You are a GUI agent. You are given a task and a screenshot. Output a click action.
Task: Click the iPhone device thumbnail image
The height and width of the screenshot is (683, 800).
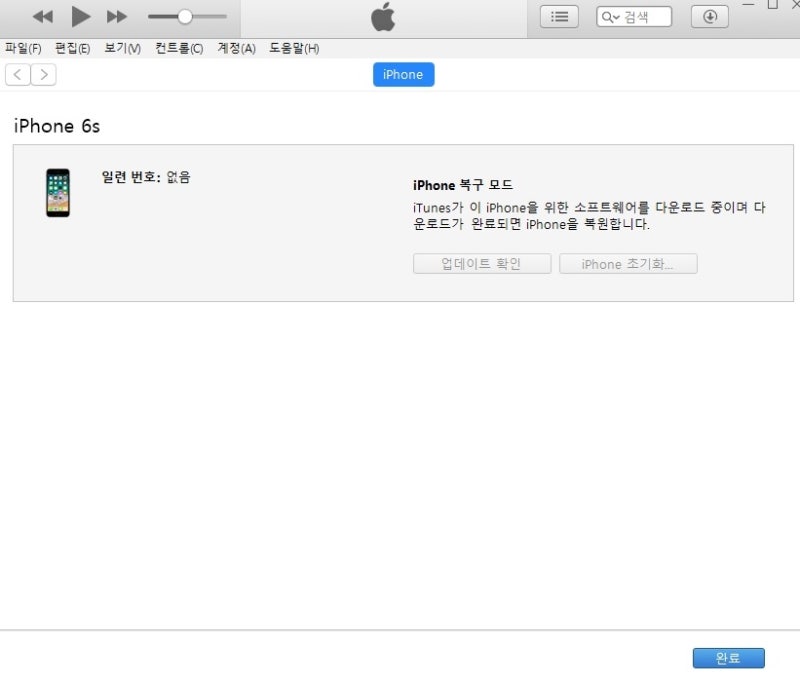point(58,193)
